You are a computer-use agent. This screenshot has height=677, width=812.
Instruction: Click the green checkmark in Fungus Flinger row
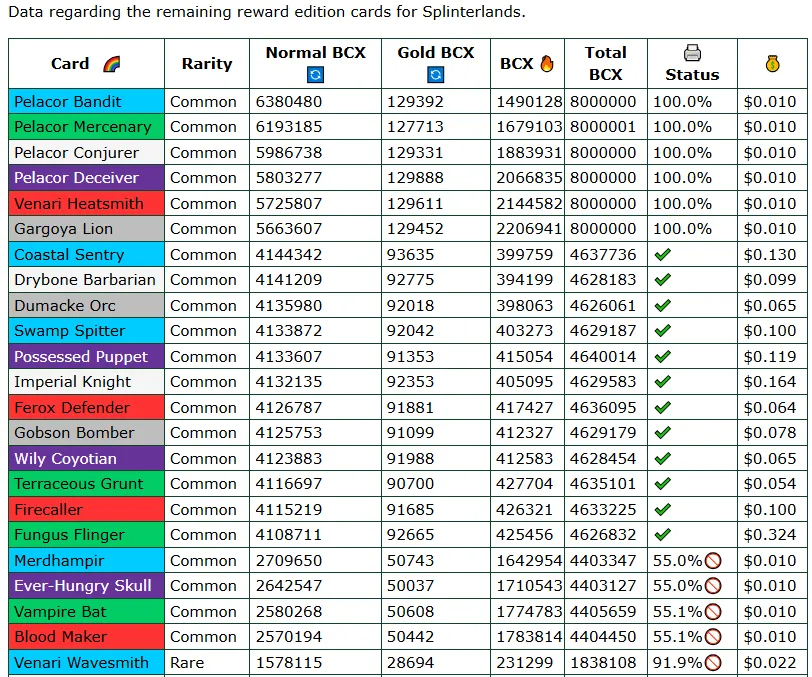(662, 535)
